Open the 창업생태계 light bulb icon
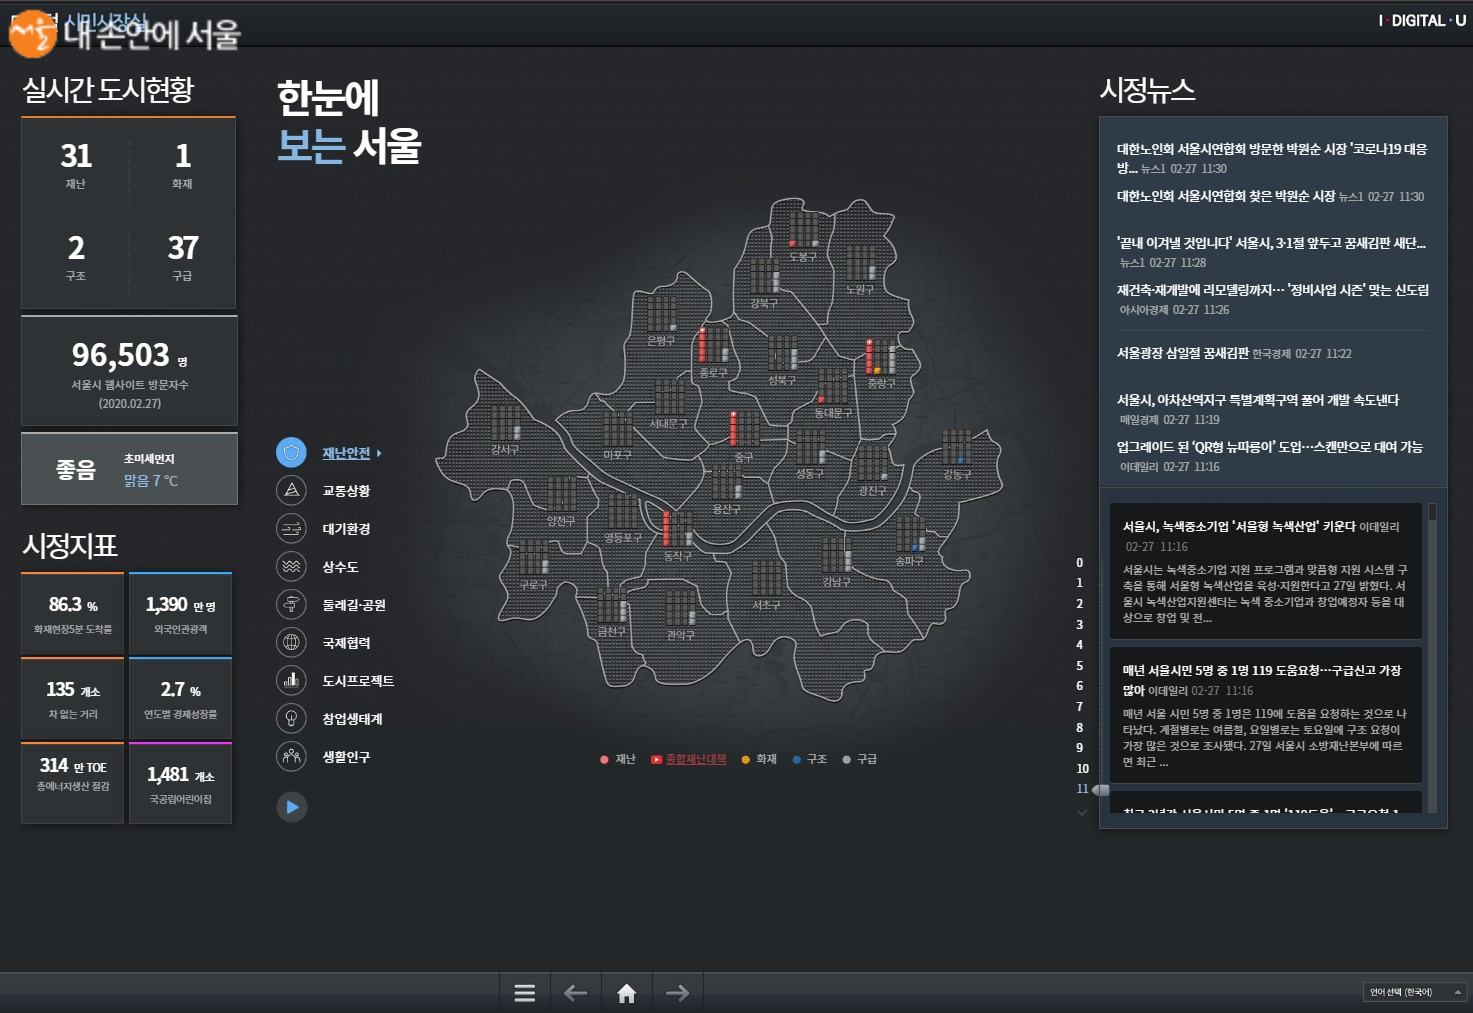1473x1013 pixels. 291,718
